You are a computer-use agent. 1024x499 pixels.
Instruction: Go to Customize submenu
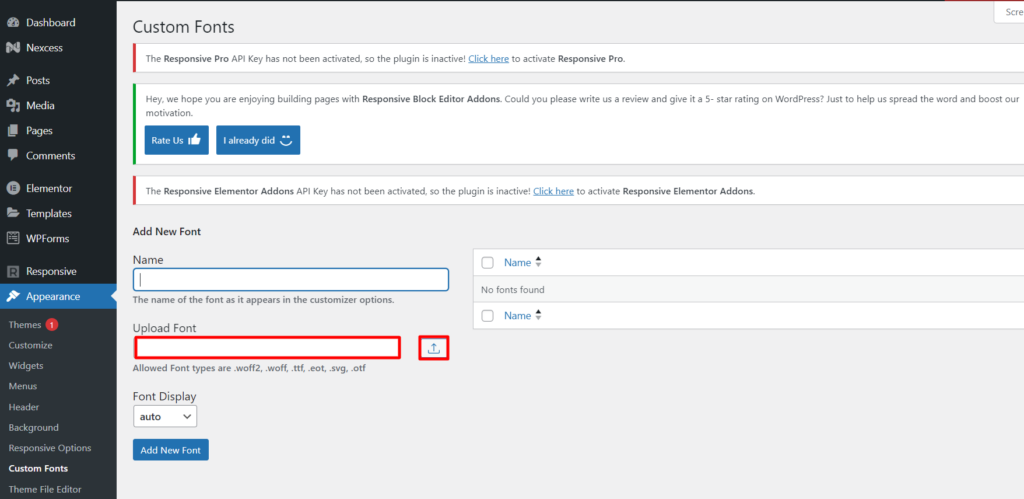pos(31,345)
